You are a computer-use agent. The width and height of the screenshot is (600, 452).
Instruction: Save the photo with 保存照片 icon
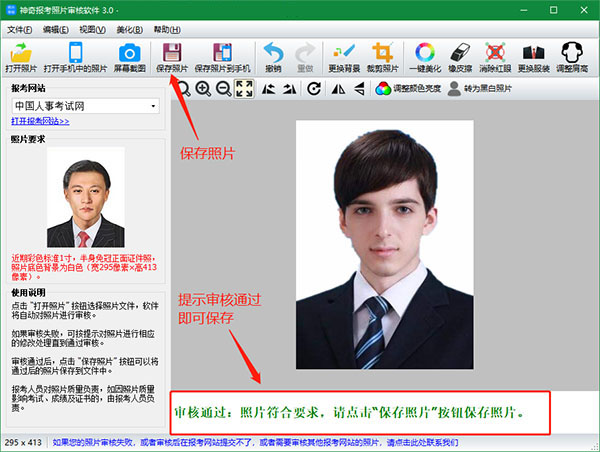171,58
